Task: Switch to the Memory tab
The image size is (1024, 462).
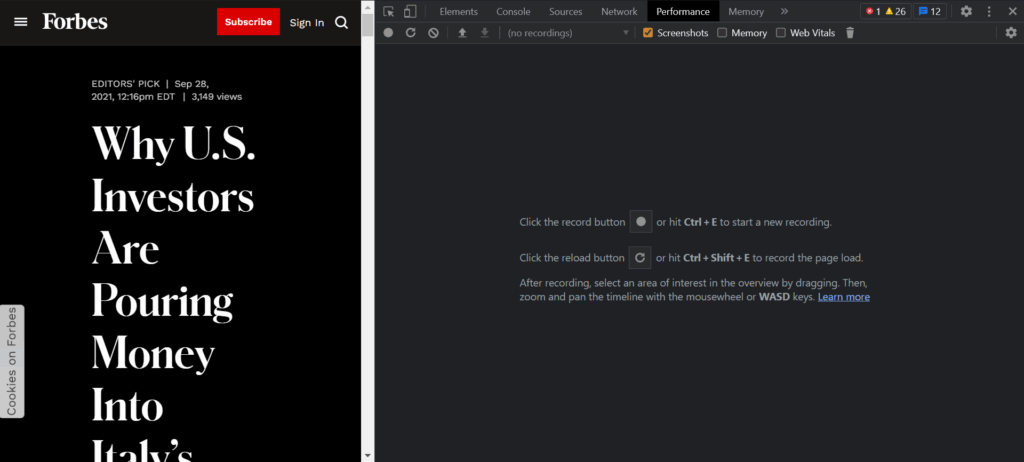Action: pos(746,12)
